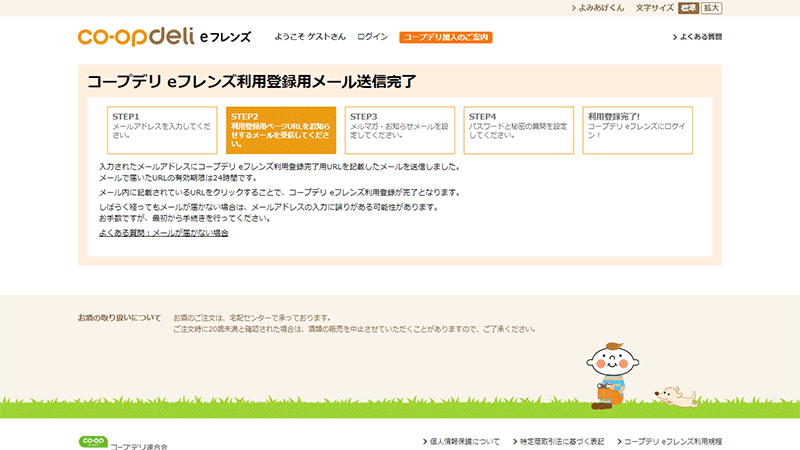Click the コープデリ連合会 footer logo

123,443
